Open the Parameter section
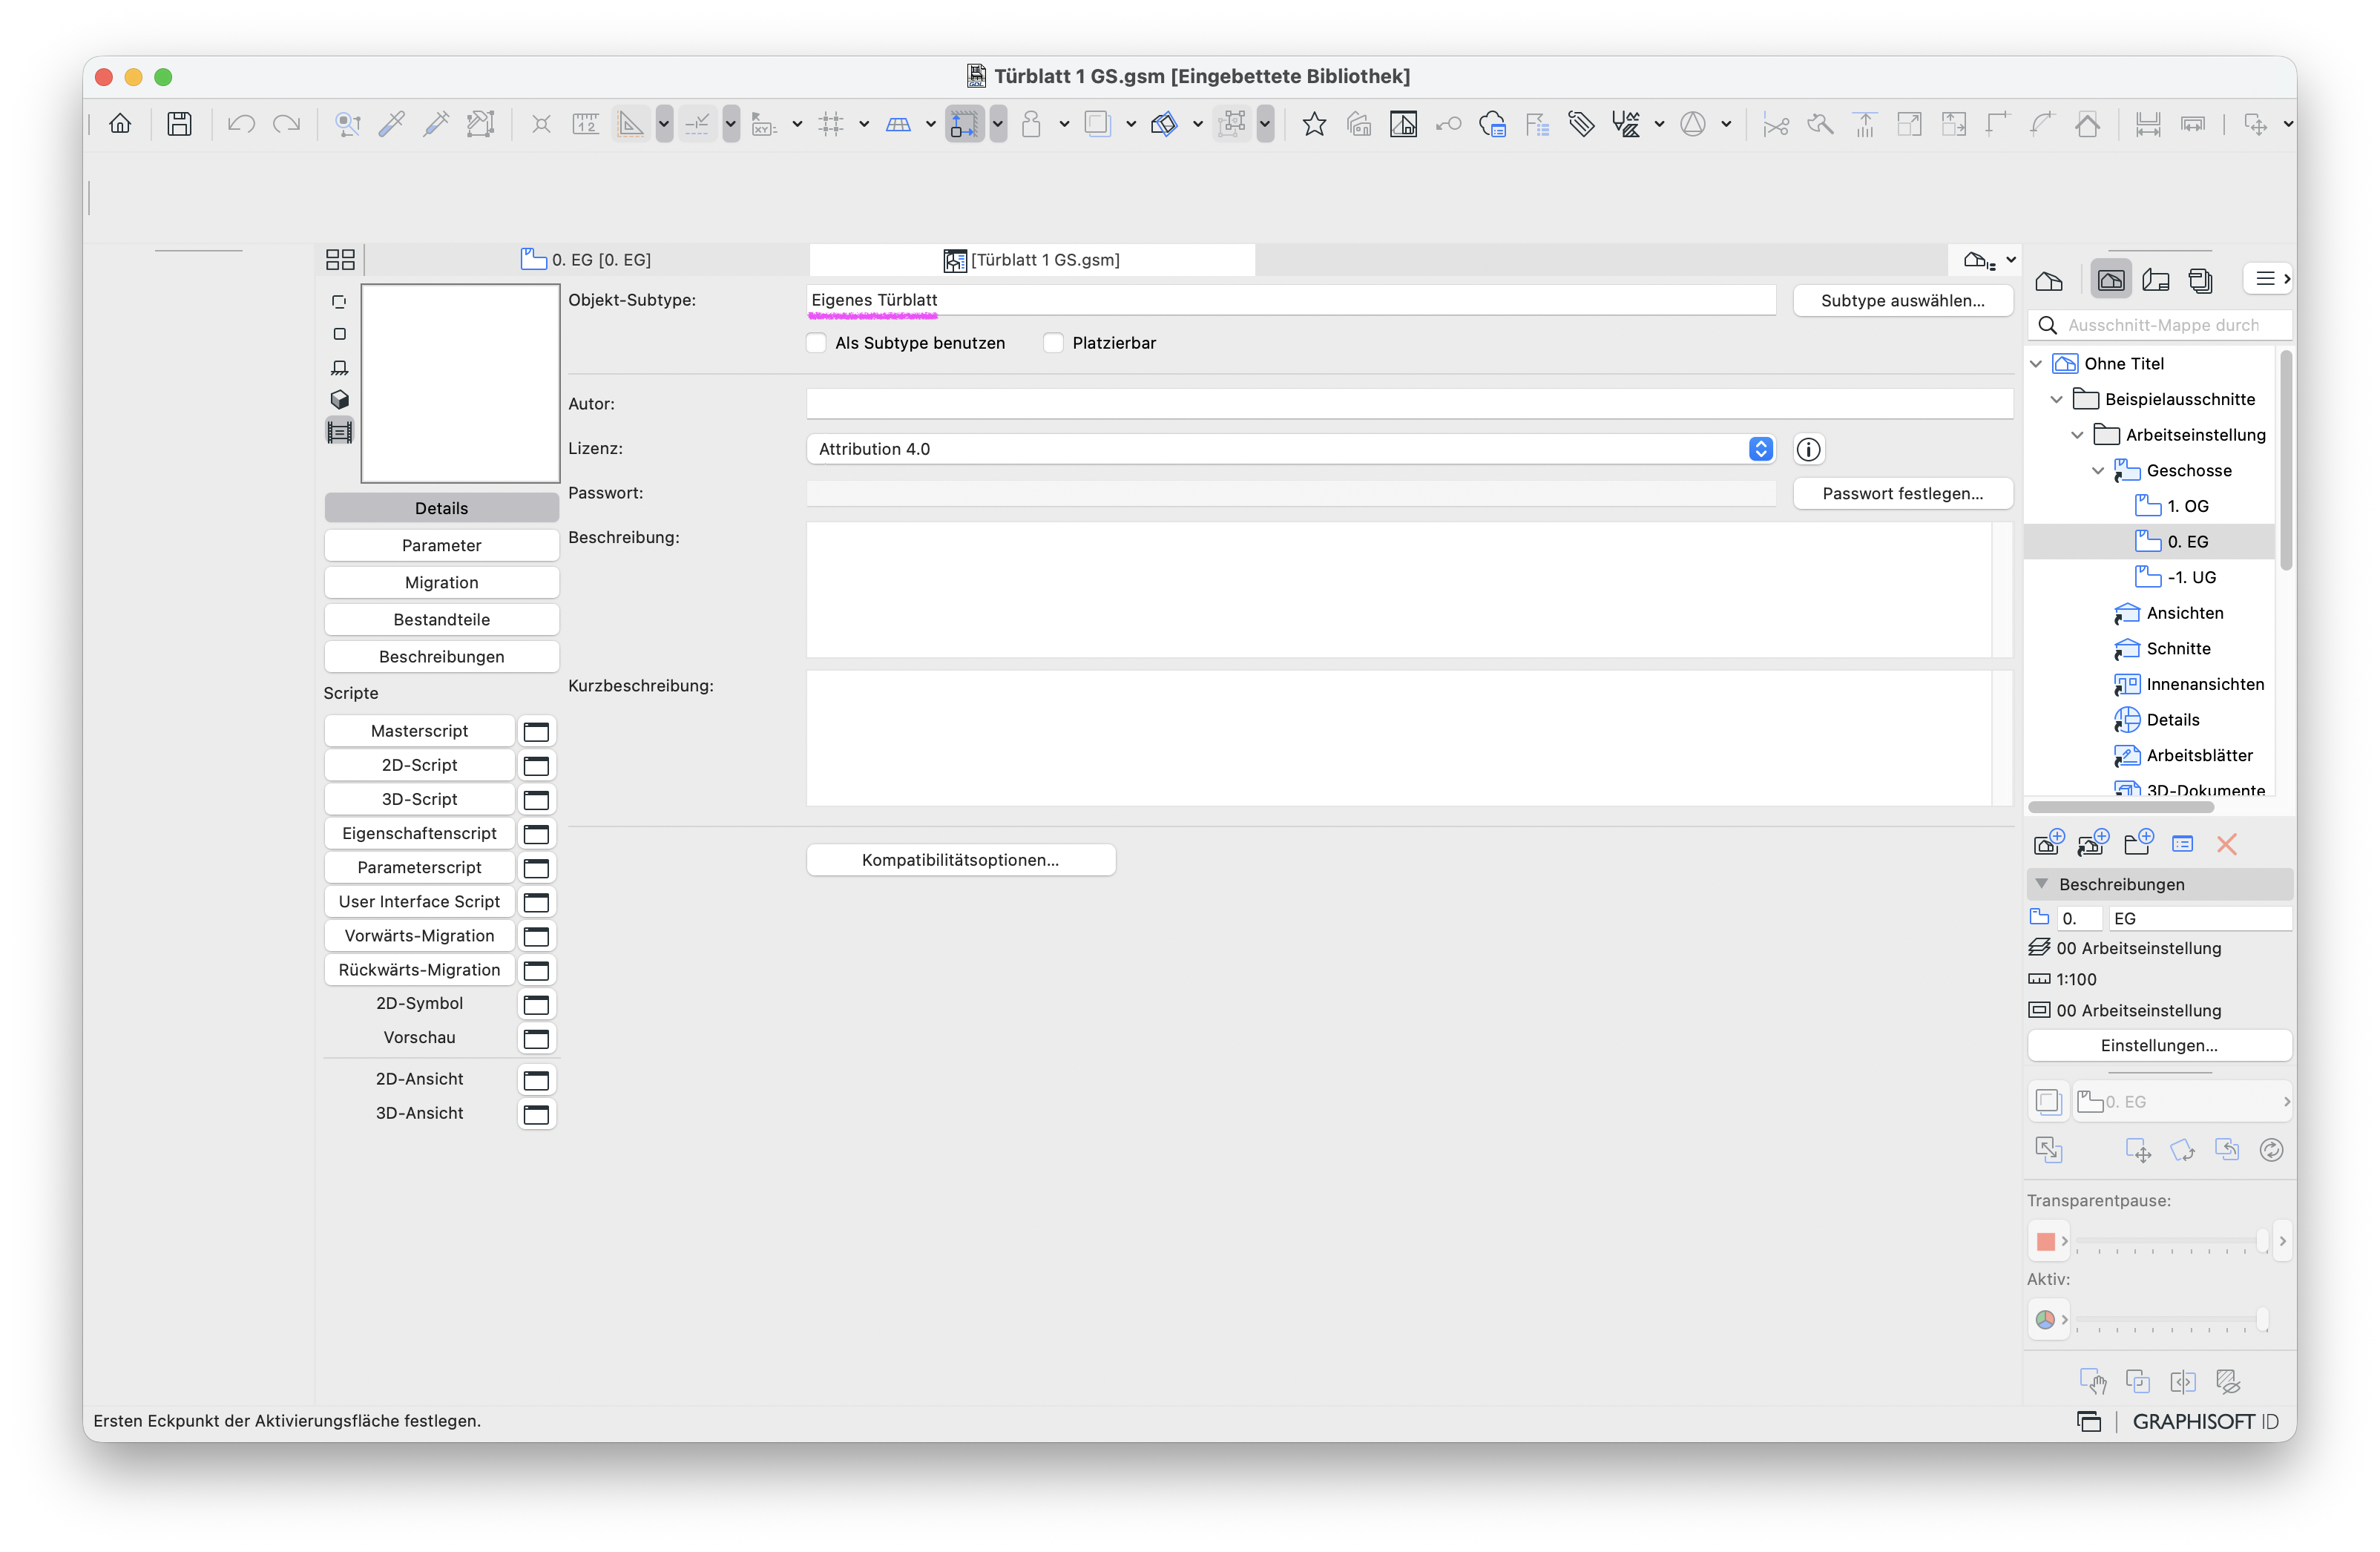Viewport: 2380px width, 1552px height. pos(441,545)
